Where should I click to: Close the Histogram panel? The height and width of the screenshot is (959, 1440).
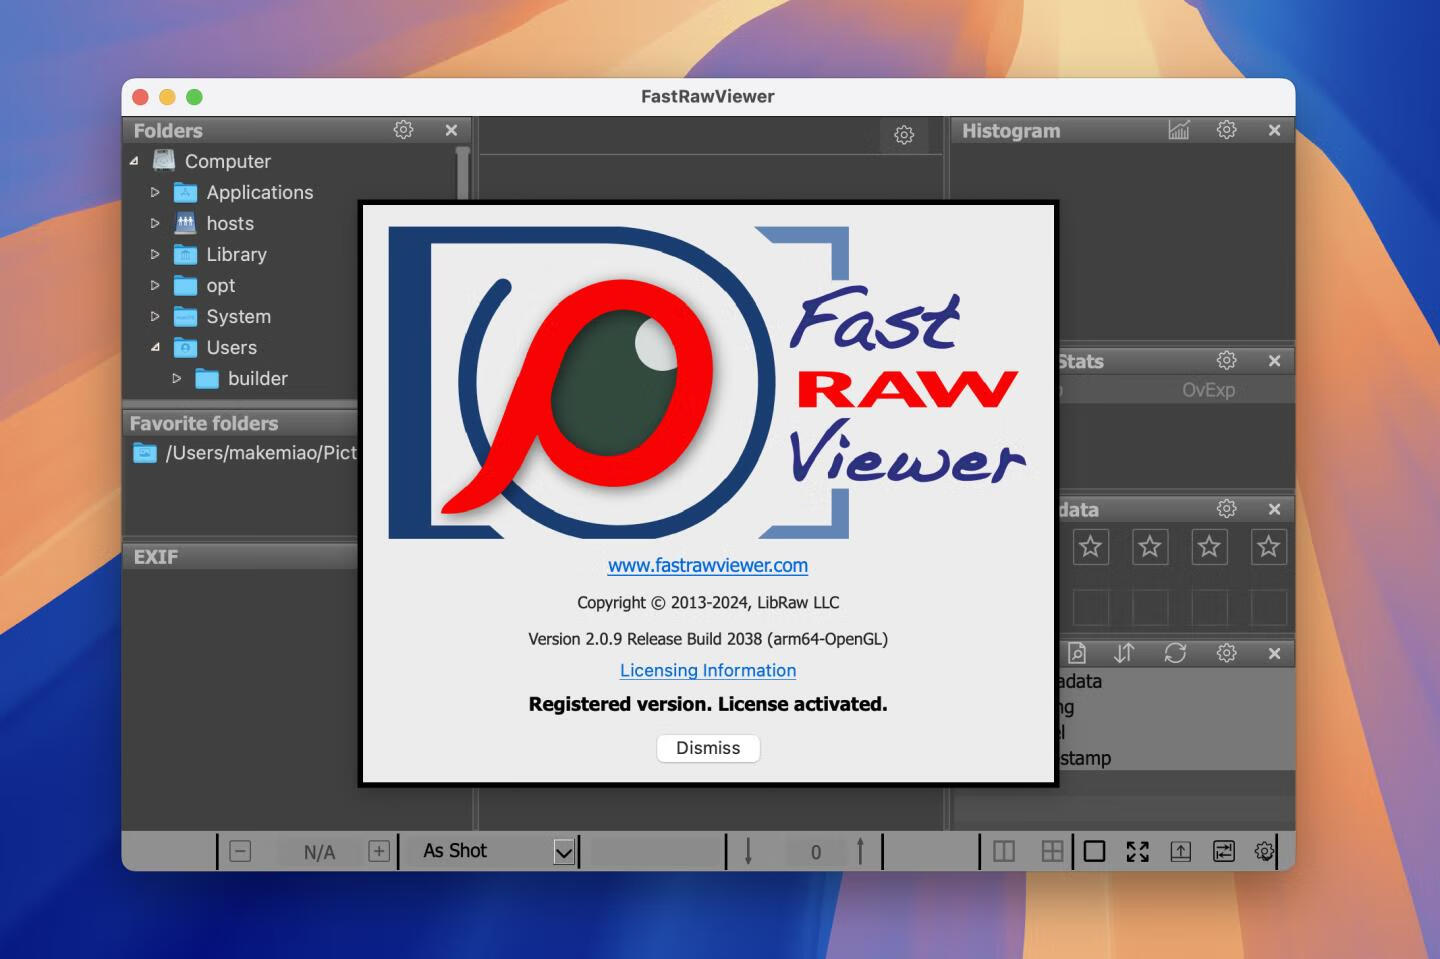(1274, 130)
